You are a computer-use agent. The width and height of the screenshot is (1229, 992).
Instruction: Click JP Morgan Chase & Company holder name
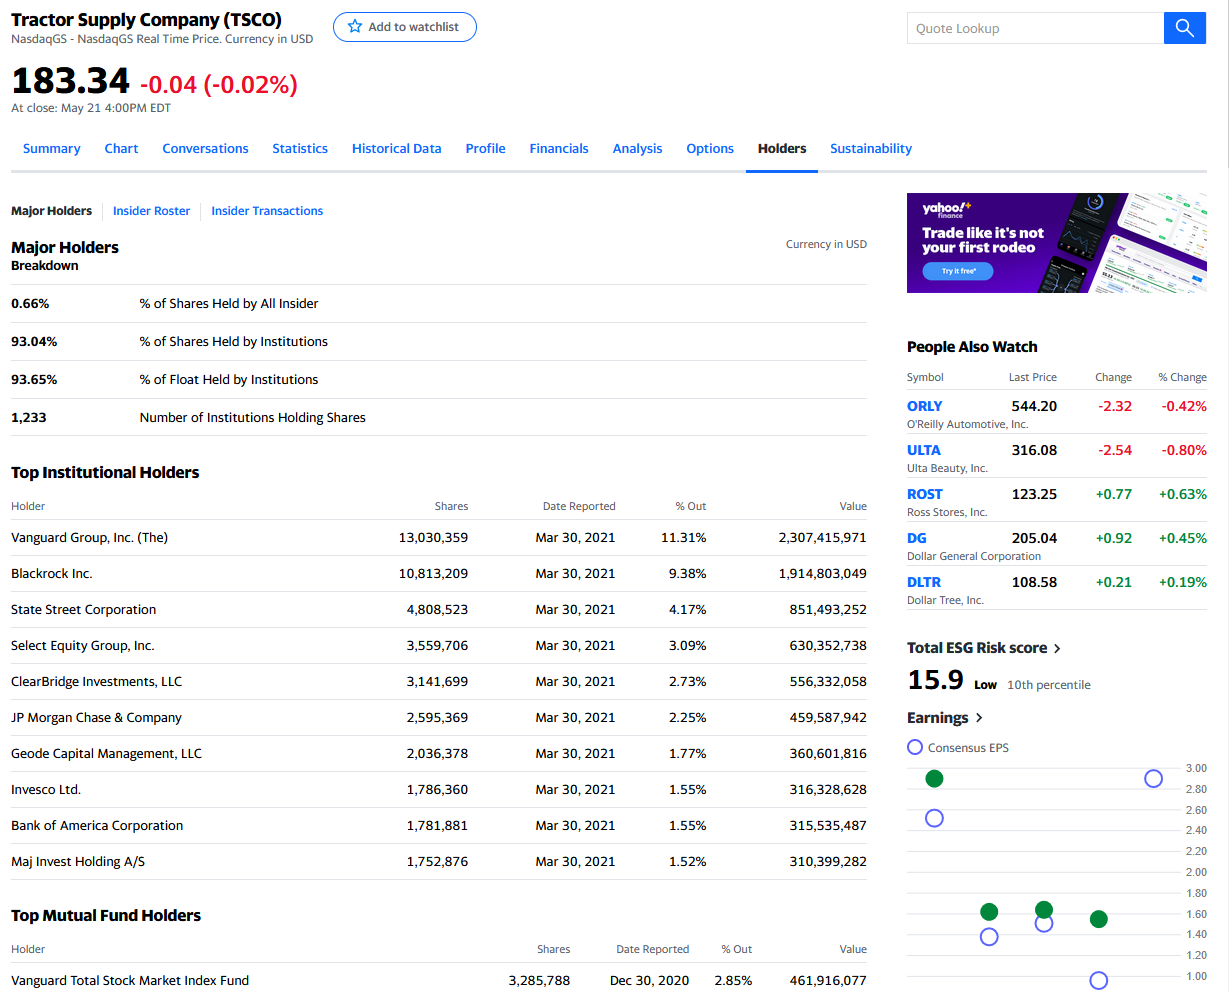click(x=97, y=717)
